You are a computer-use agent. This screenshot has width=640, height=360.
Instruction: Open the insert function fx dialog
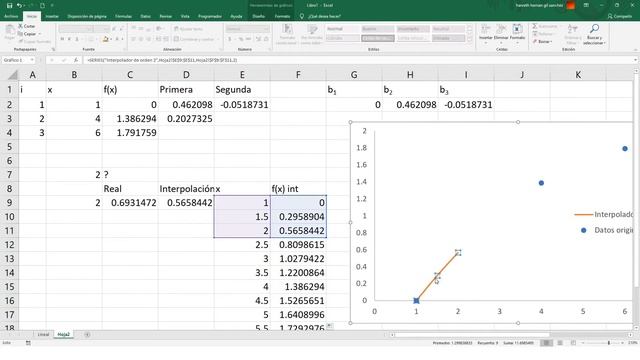(x=76, y=60)
